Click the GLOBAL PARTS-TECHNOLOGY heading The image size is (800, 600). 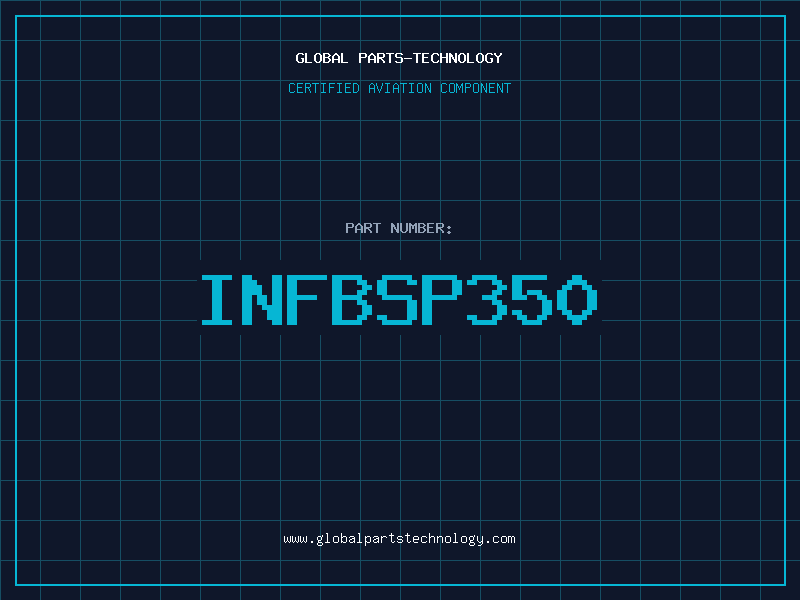[x=399, y=58]
